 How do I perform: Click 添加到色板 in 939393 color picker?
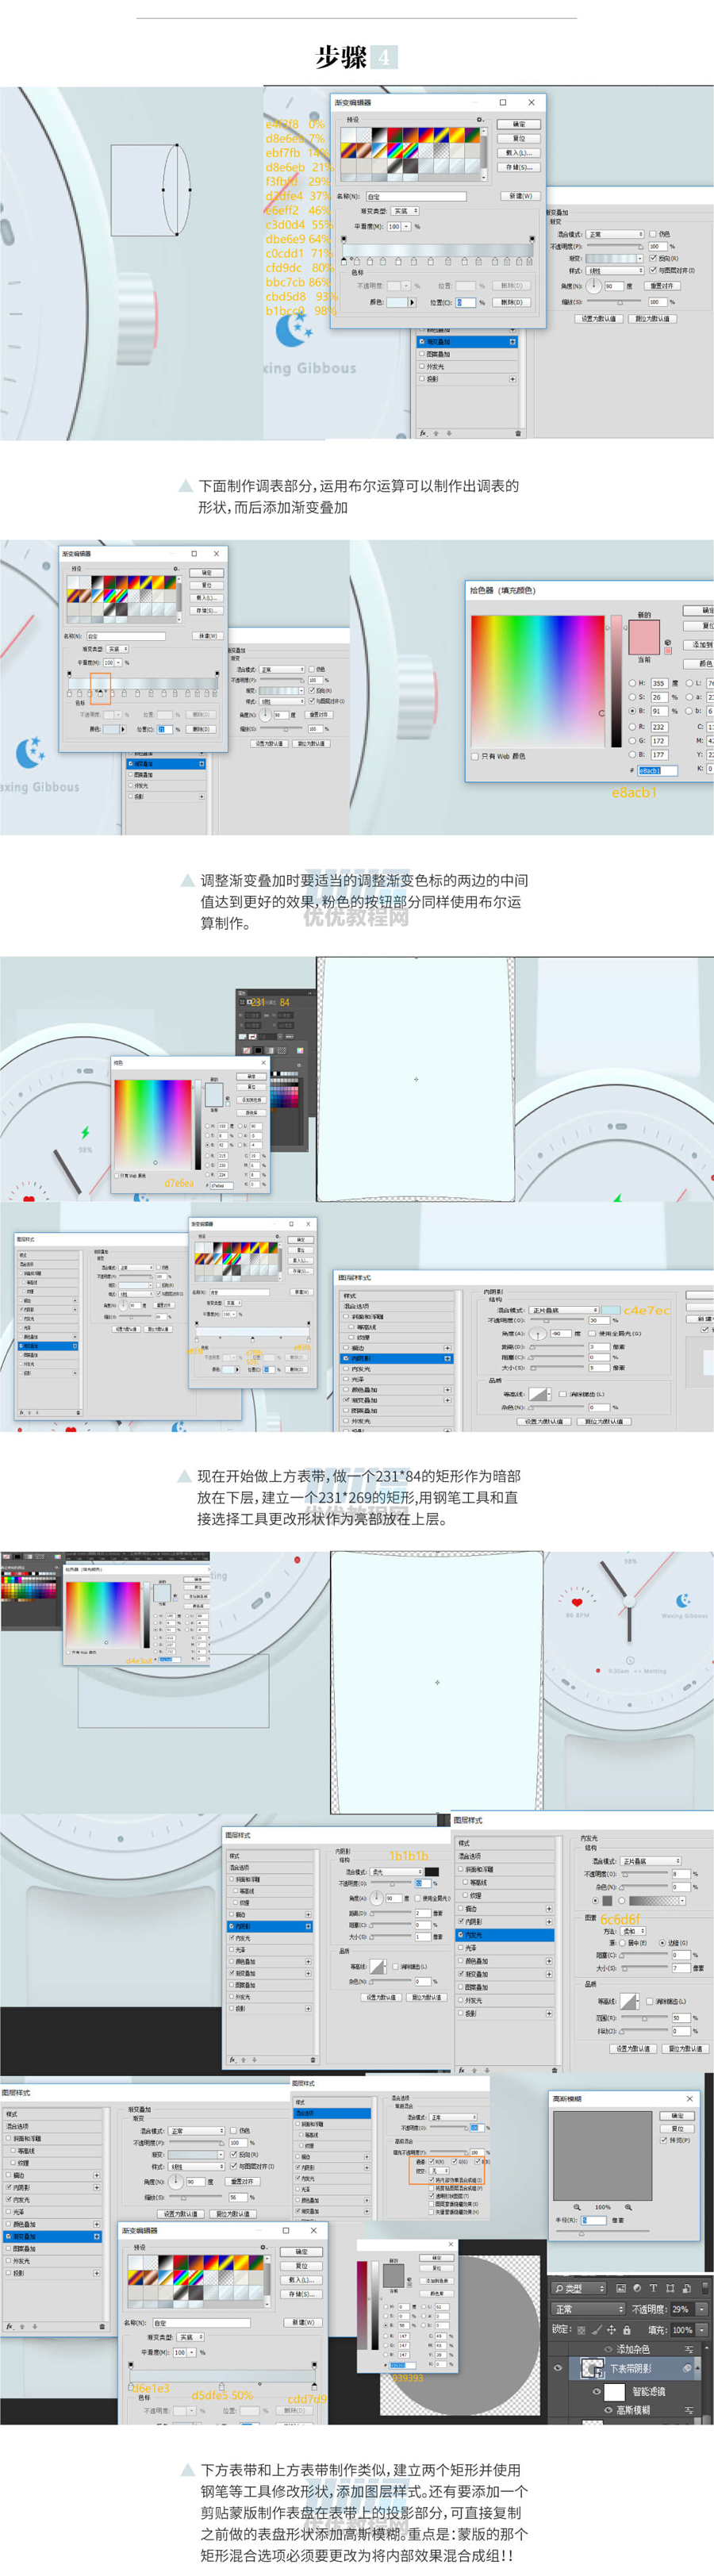437,2281
